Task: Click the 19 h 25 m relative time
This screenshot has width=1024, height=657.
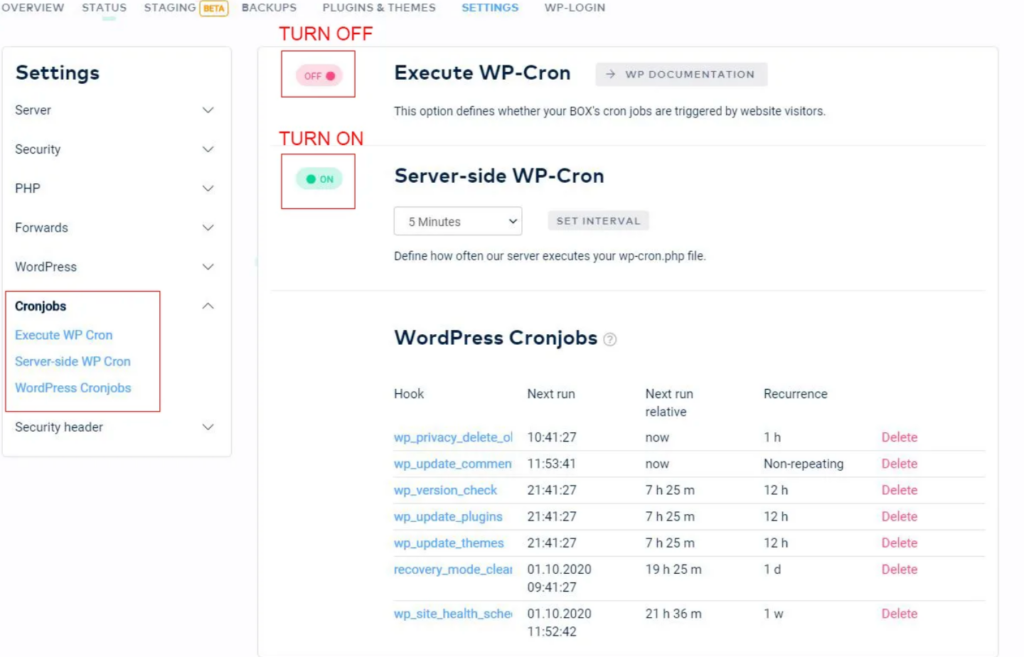Action: tap(673, 569)
